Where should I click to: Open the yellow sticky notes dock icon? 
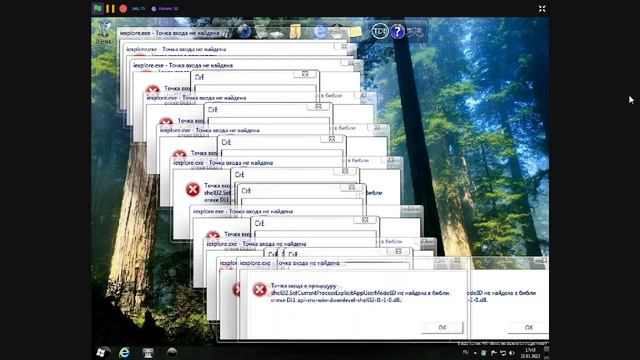click(x=356, y=32)
